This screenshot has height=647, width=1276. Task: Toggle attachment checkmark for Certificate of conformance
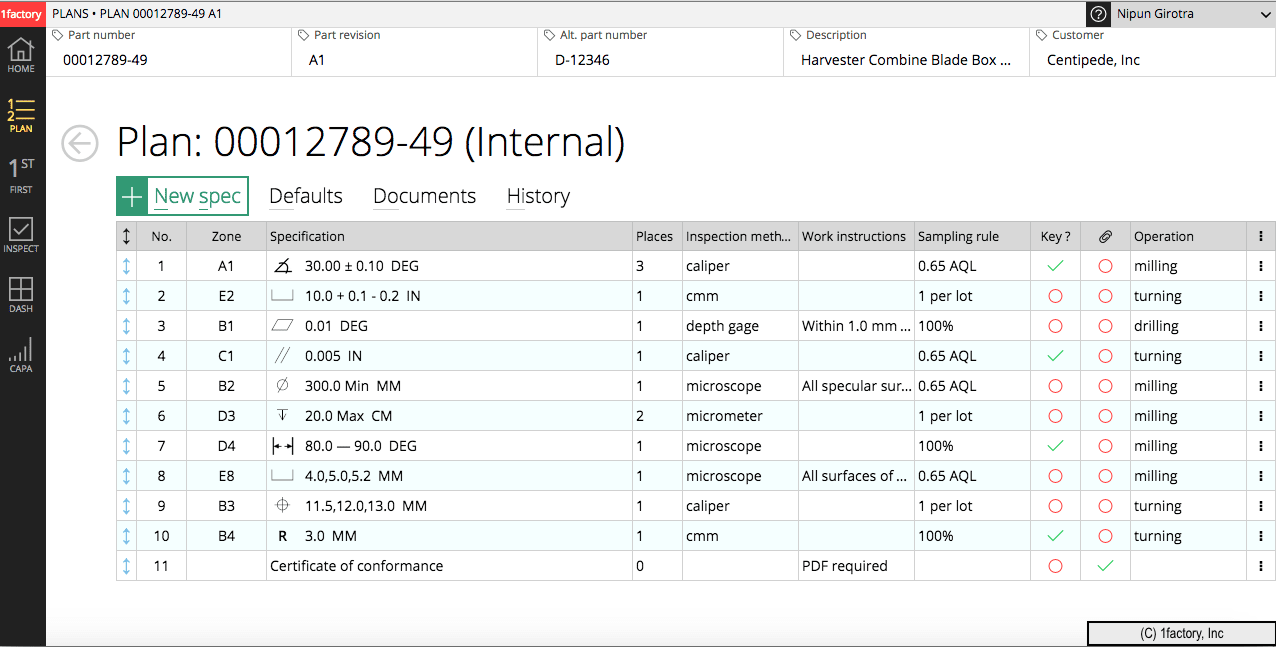(1105, 566)
